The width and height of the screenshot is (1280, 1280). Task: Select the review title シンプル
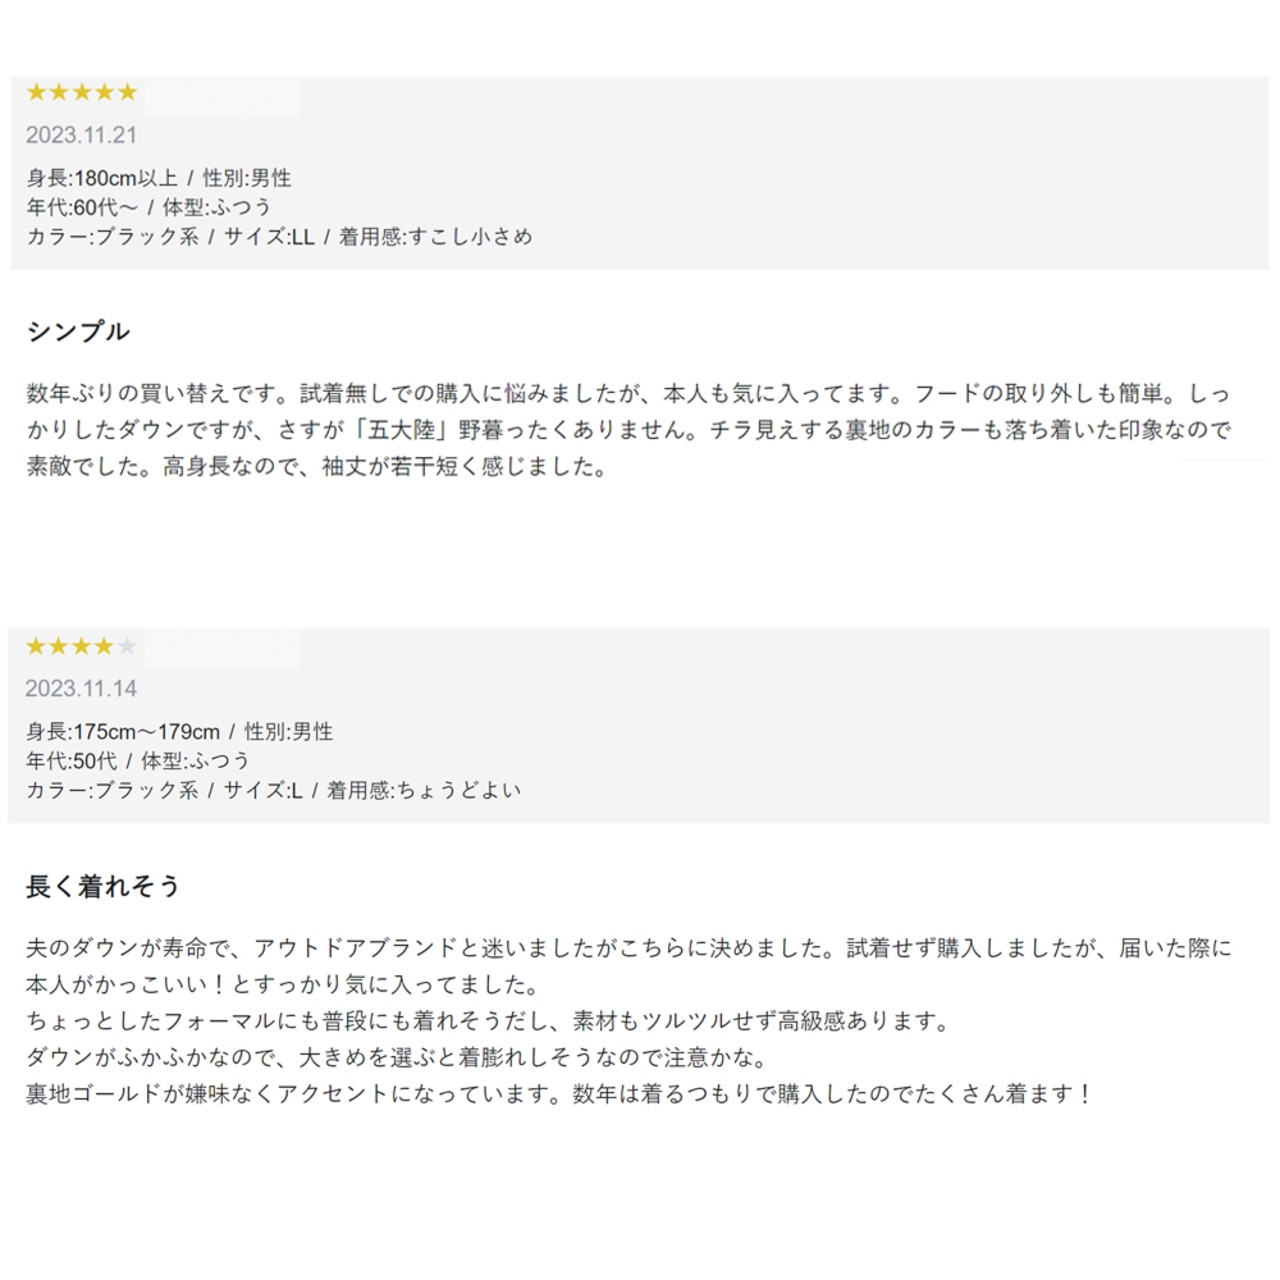pos(78,332)
